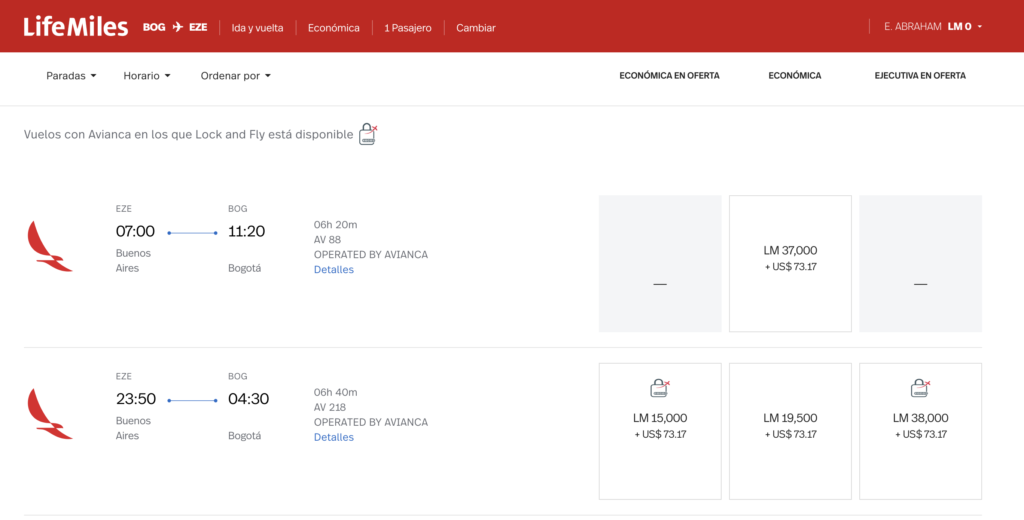Image resolution: width=1024 pixels, height=520 pixels.
Task: Click the Avianca logo for flight AV 88
Action: coord(49,246)
